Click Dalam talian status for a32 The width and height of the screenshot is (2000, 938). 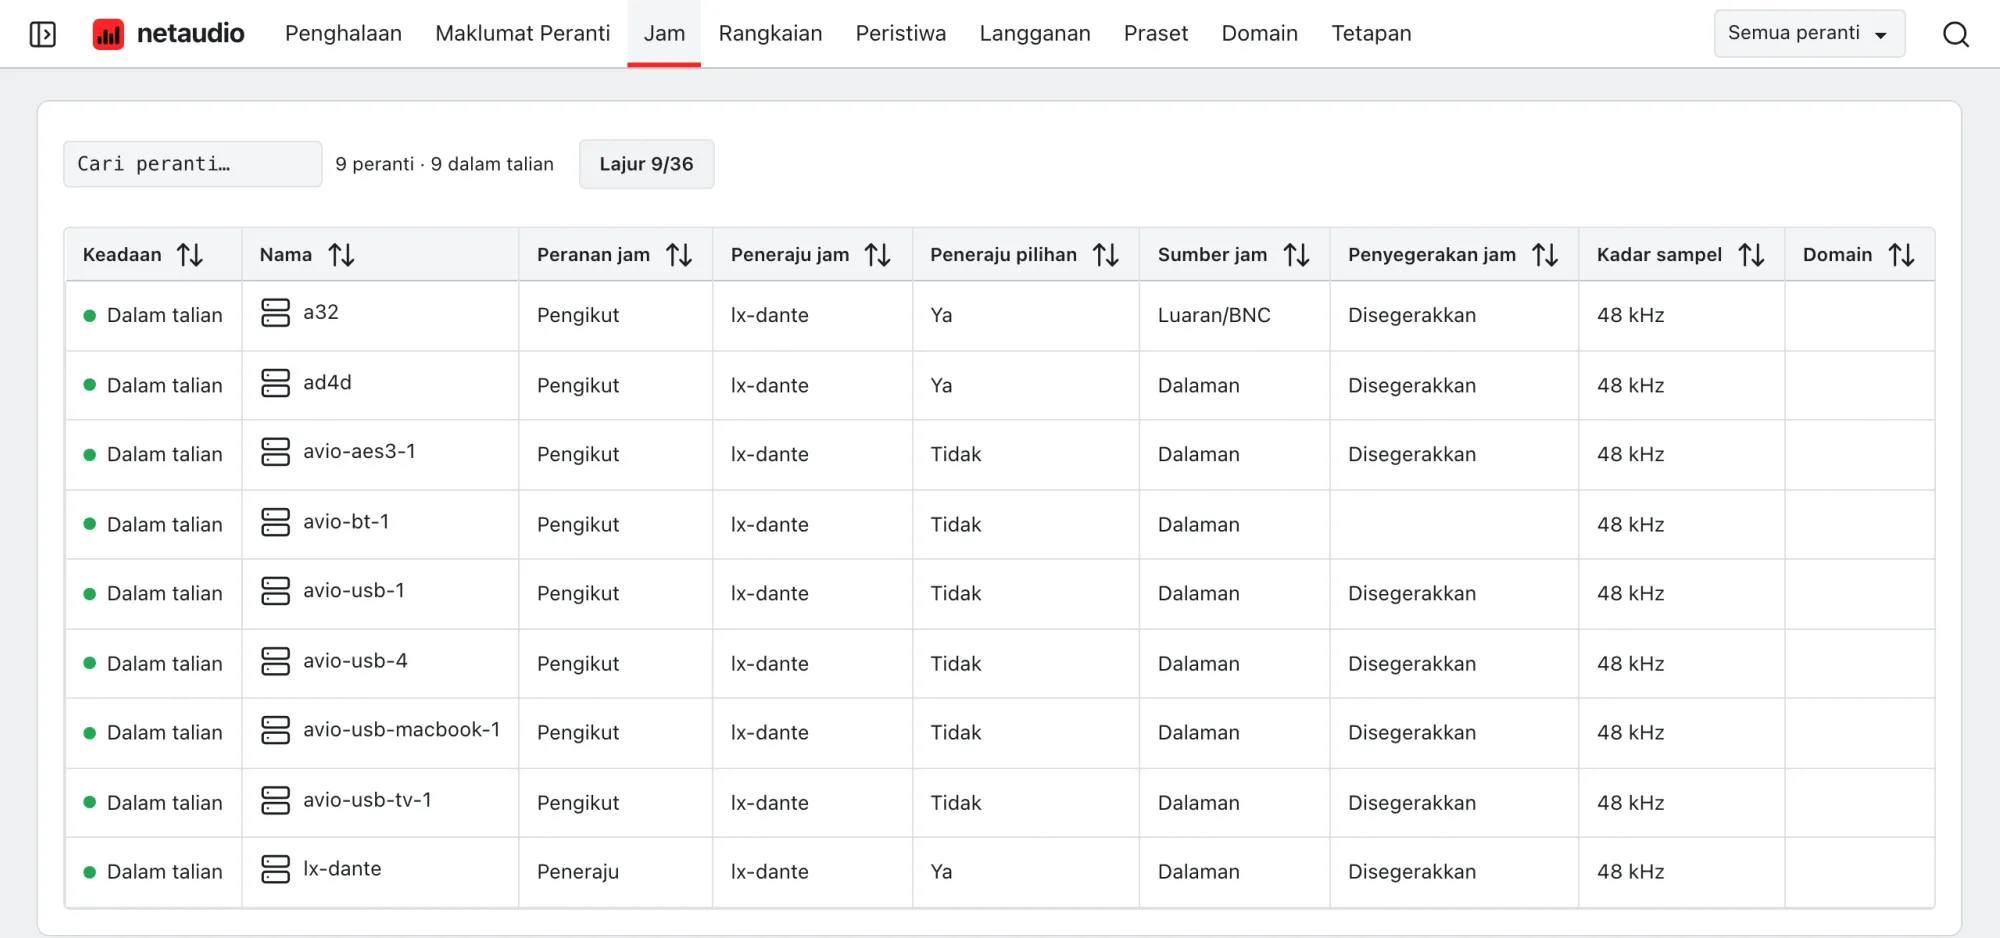point(164,315)
